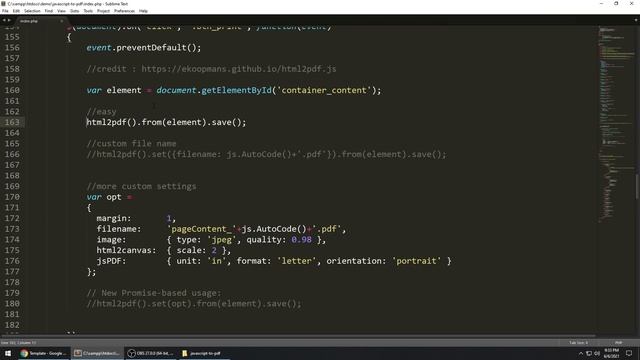640x360 pixels.
Task: Click event.preventDefault() on line 156
Action: coord(144,48)
